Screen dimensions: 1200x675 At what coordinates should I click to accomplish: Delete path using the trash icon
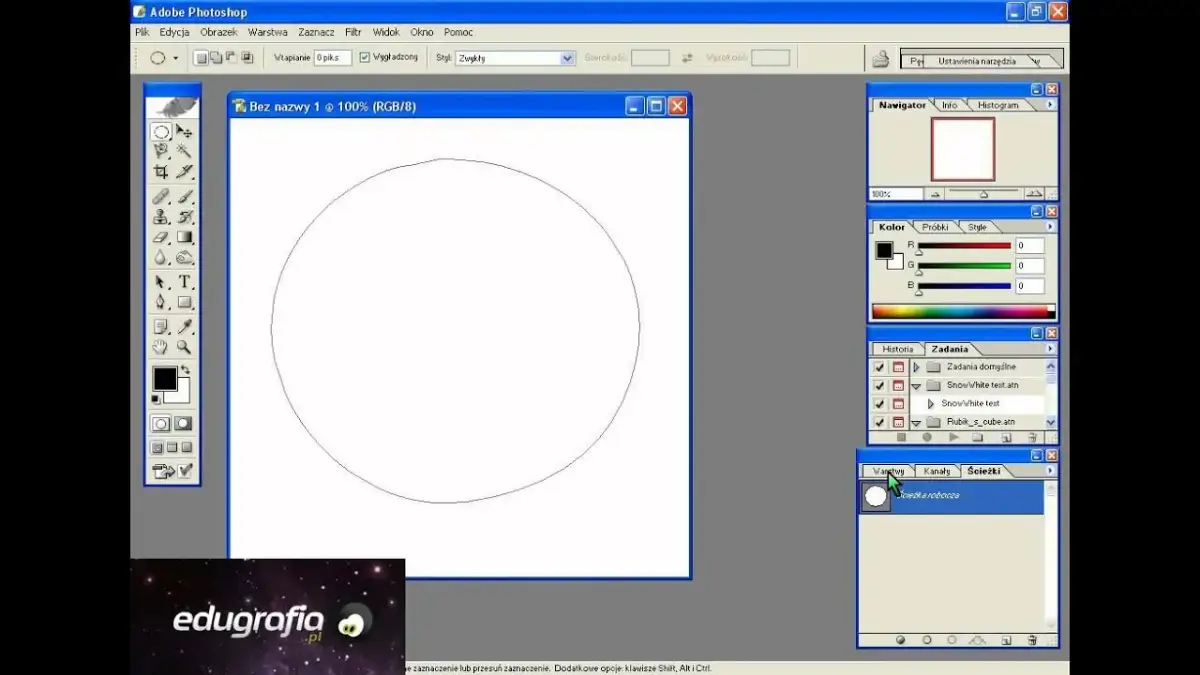[x=1030, y=640]
